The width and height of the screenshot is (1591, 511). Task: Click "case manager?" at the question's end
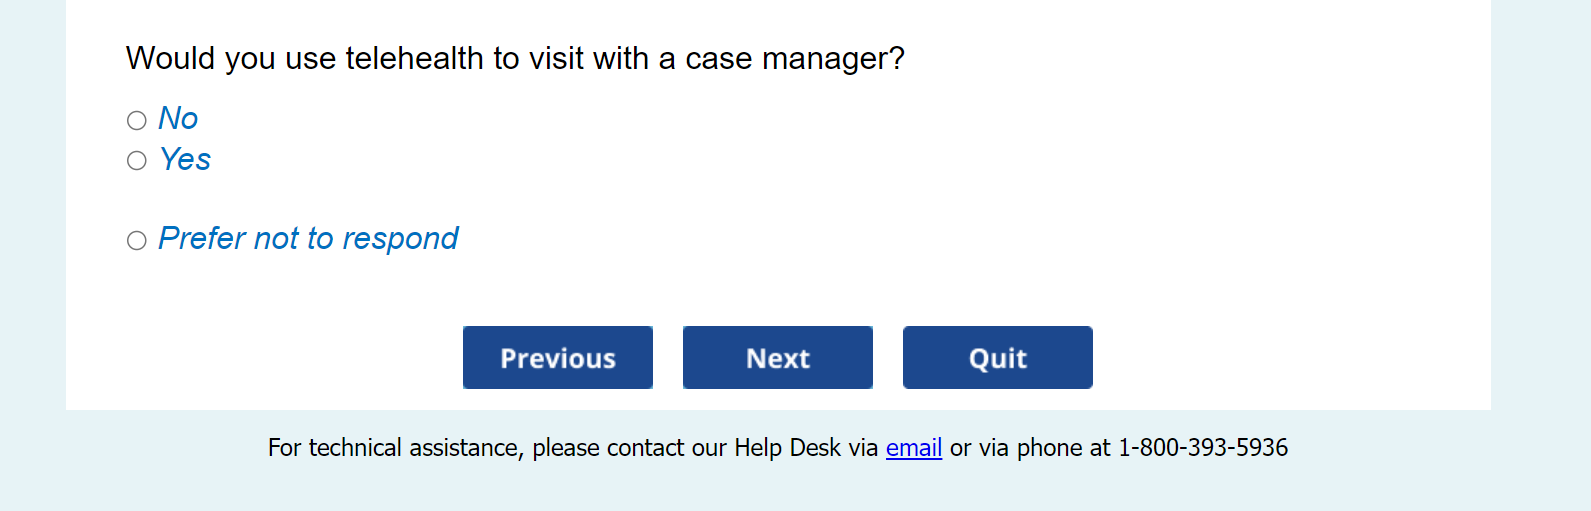[x=794, y=59]
